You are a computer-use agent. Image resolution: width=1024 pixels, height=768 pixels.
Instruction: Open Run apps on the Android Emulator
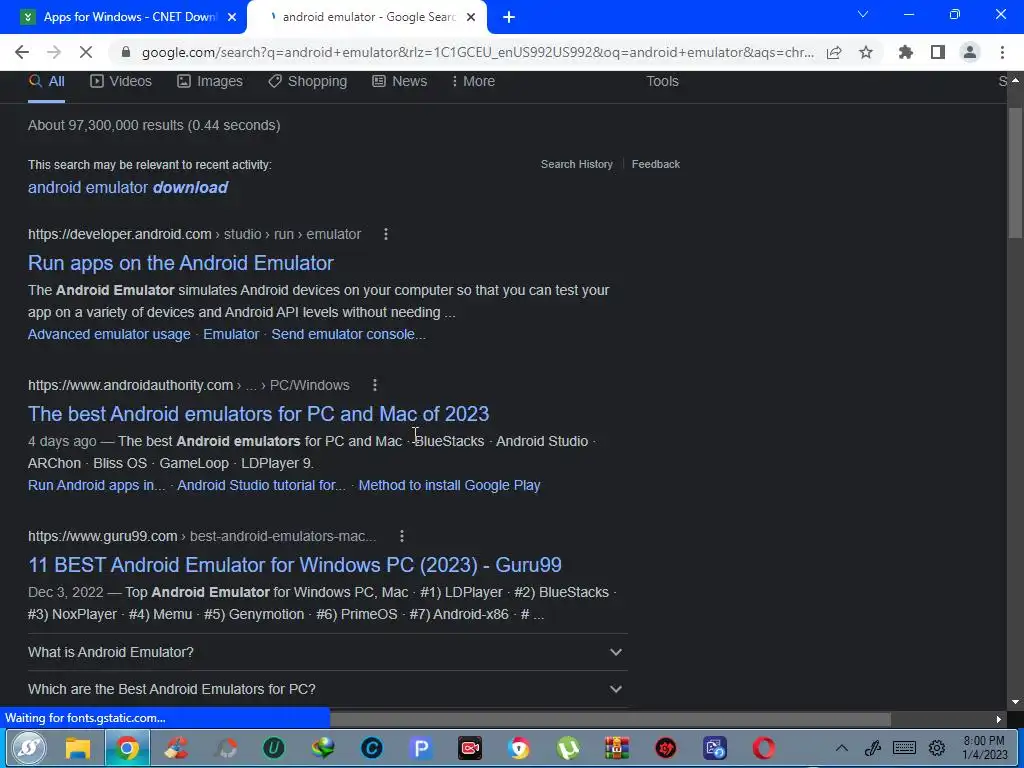[x=181, y=263]
